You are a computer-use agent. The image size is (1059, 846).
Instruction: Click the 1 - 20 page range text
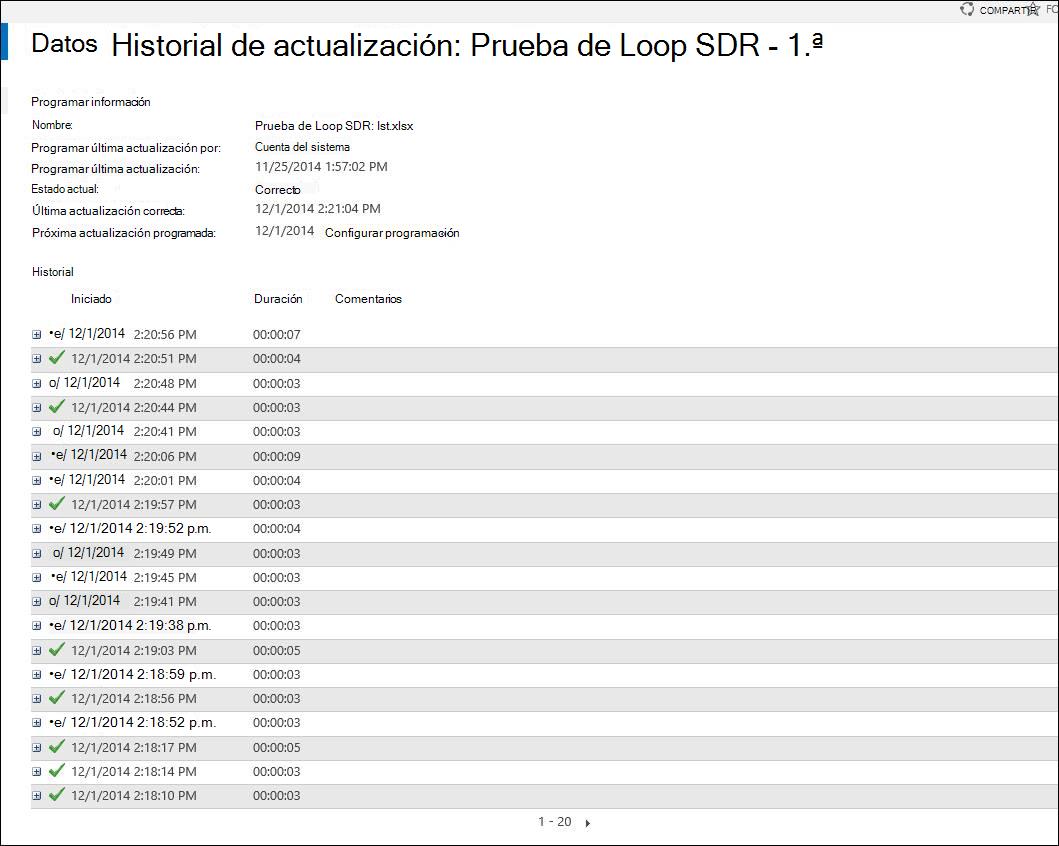554,822
